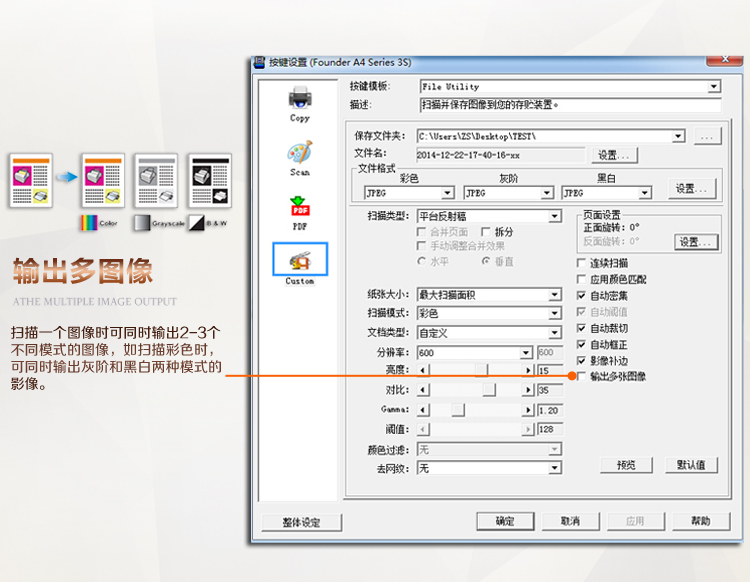The width and height of the screenshot is (750, 582).
Task: Expand the 分辨率 600 dropdown
Action: (x=526, y=353)
